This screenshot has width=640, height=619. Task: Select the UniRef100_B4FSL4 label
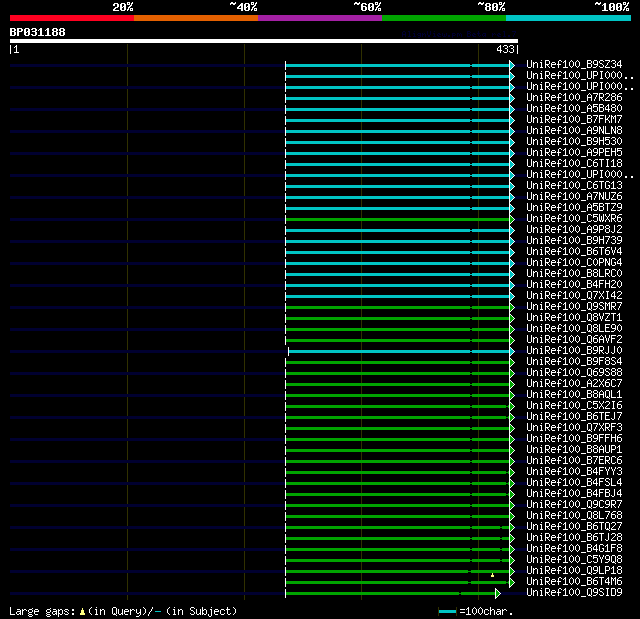tap(574, 483)
